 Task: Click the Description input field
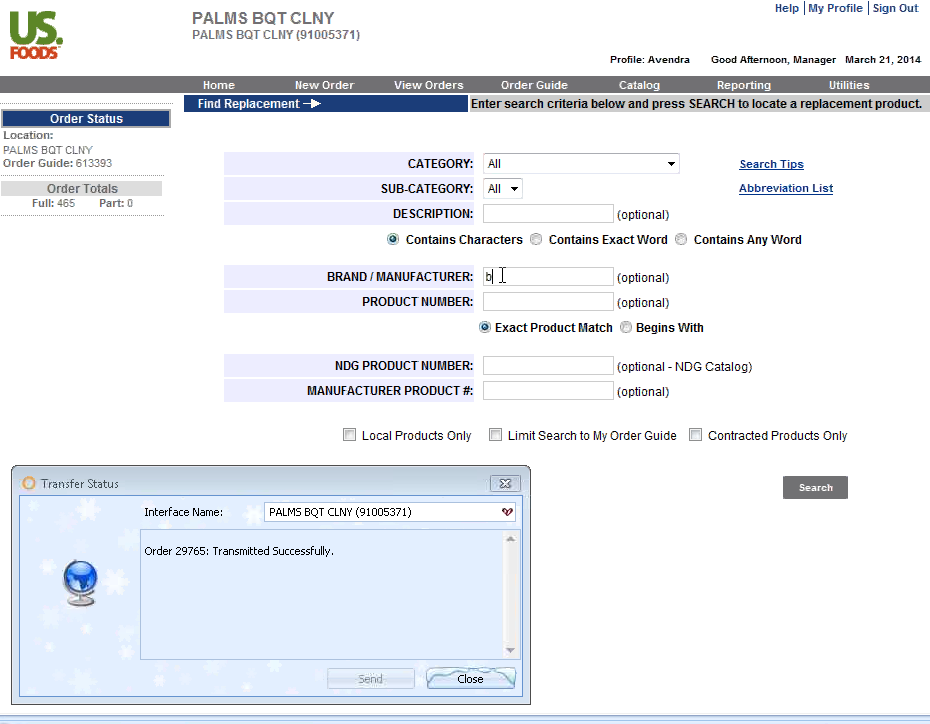(548, 213)
